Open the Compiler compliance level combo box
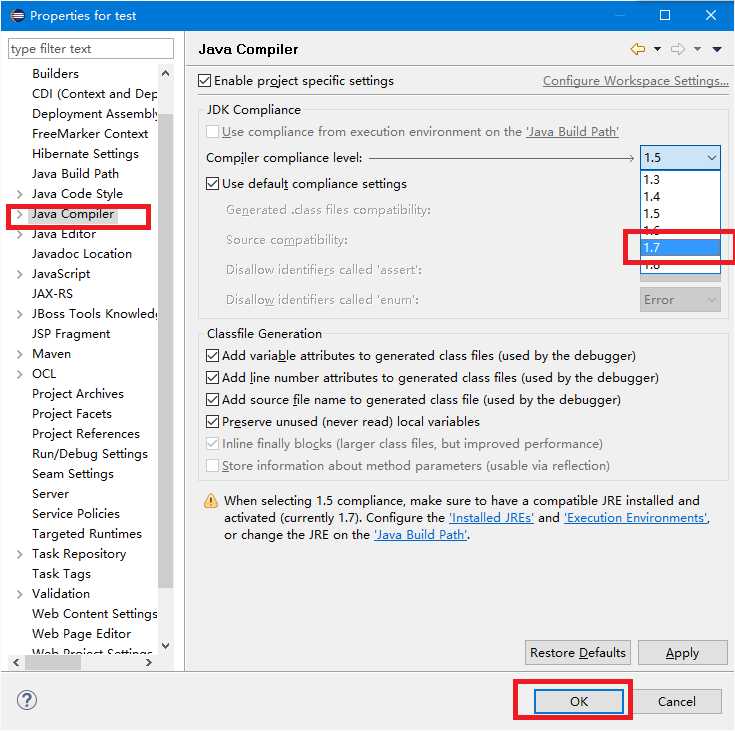735x731 pixels. point(680,158)
